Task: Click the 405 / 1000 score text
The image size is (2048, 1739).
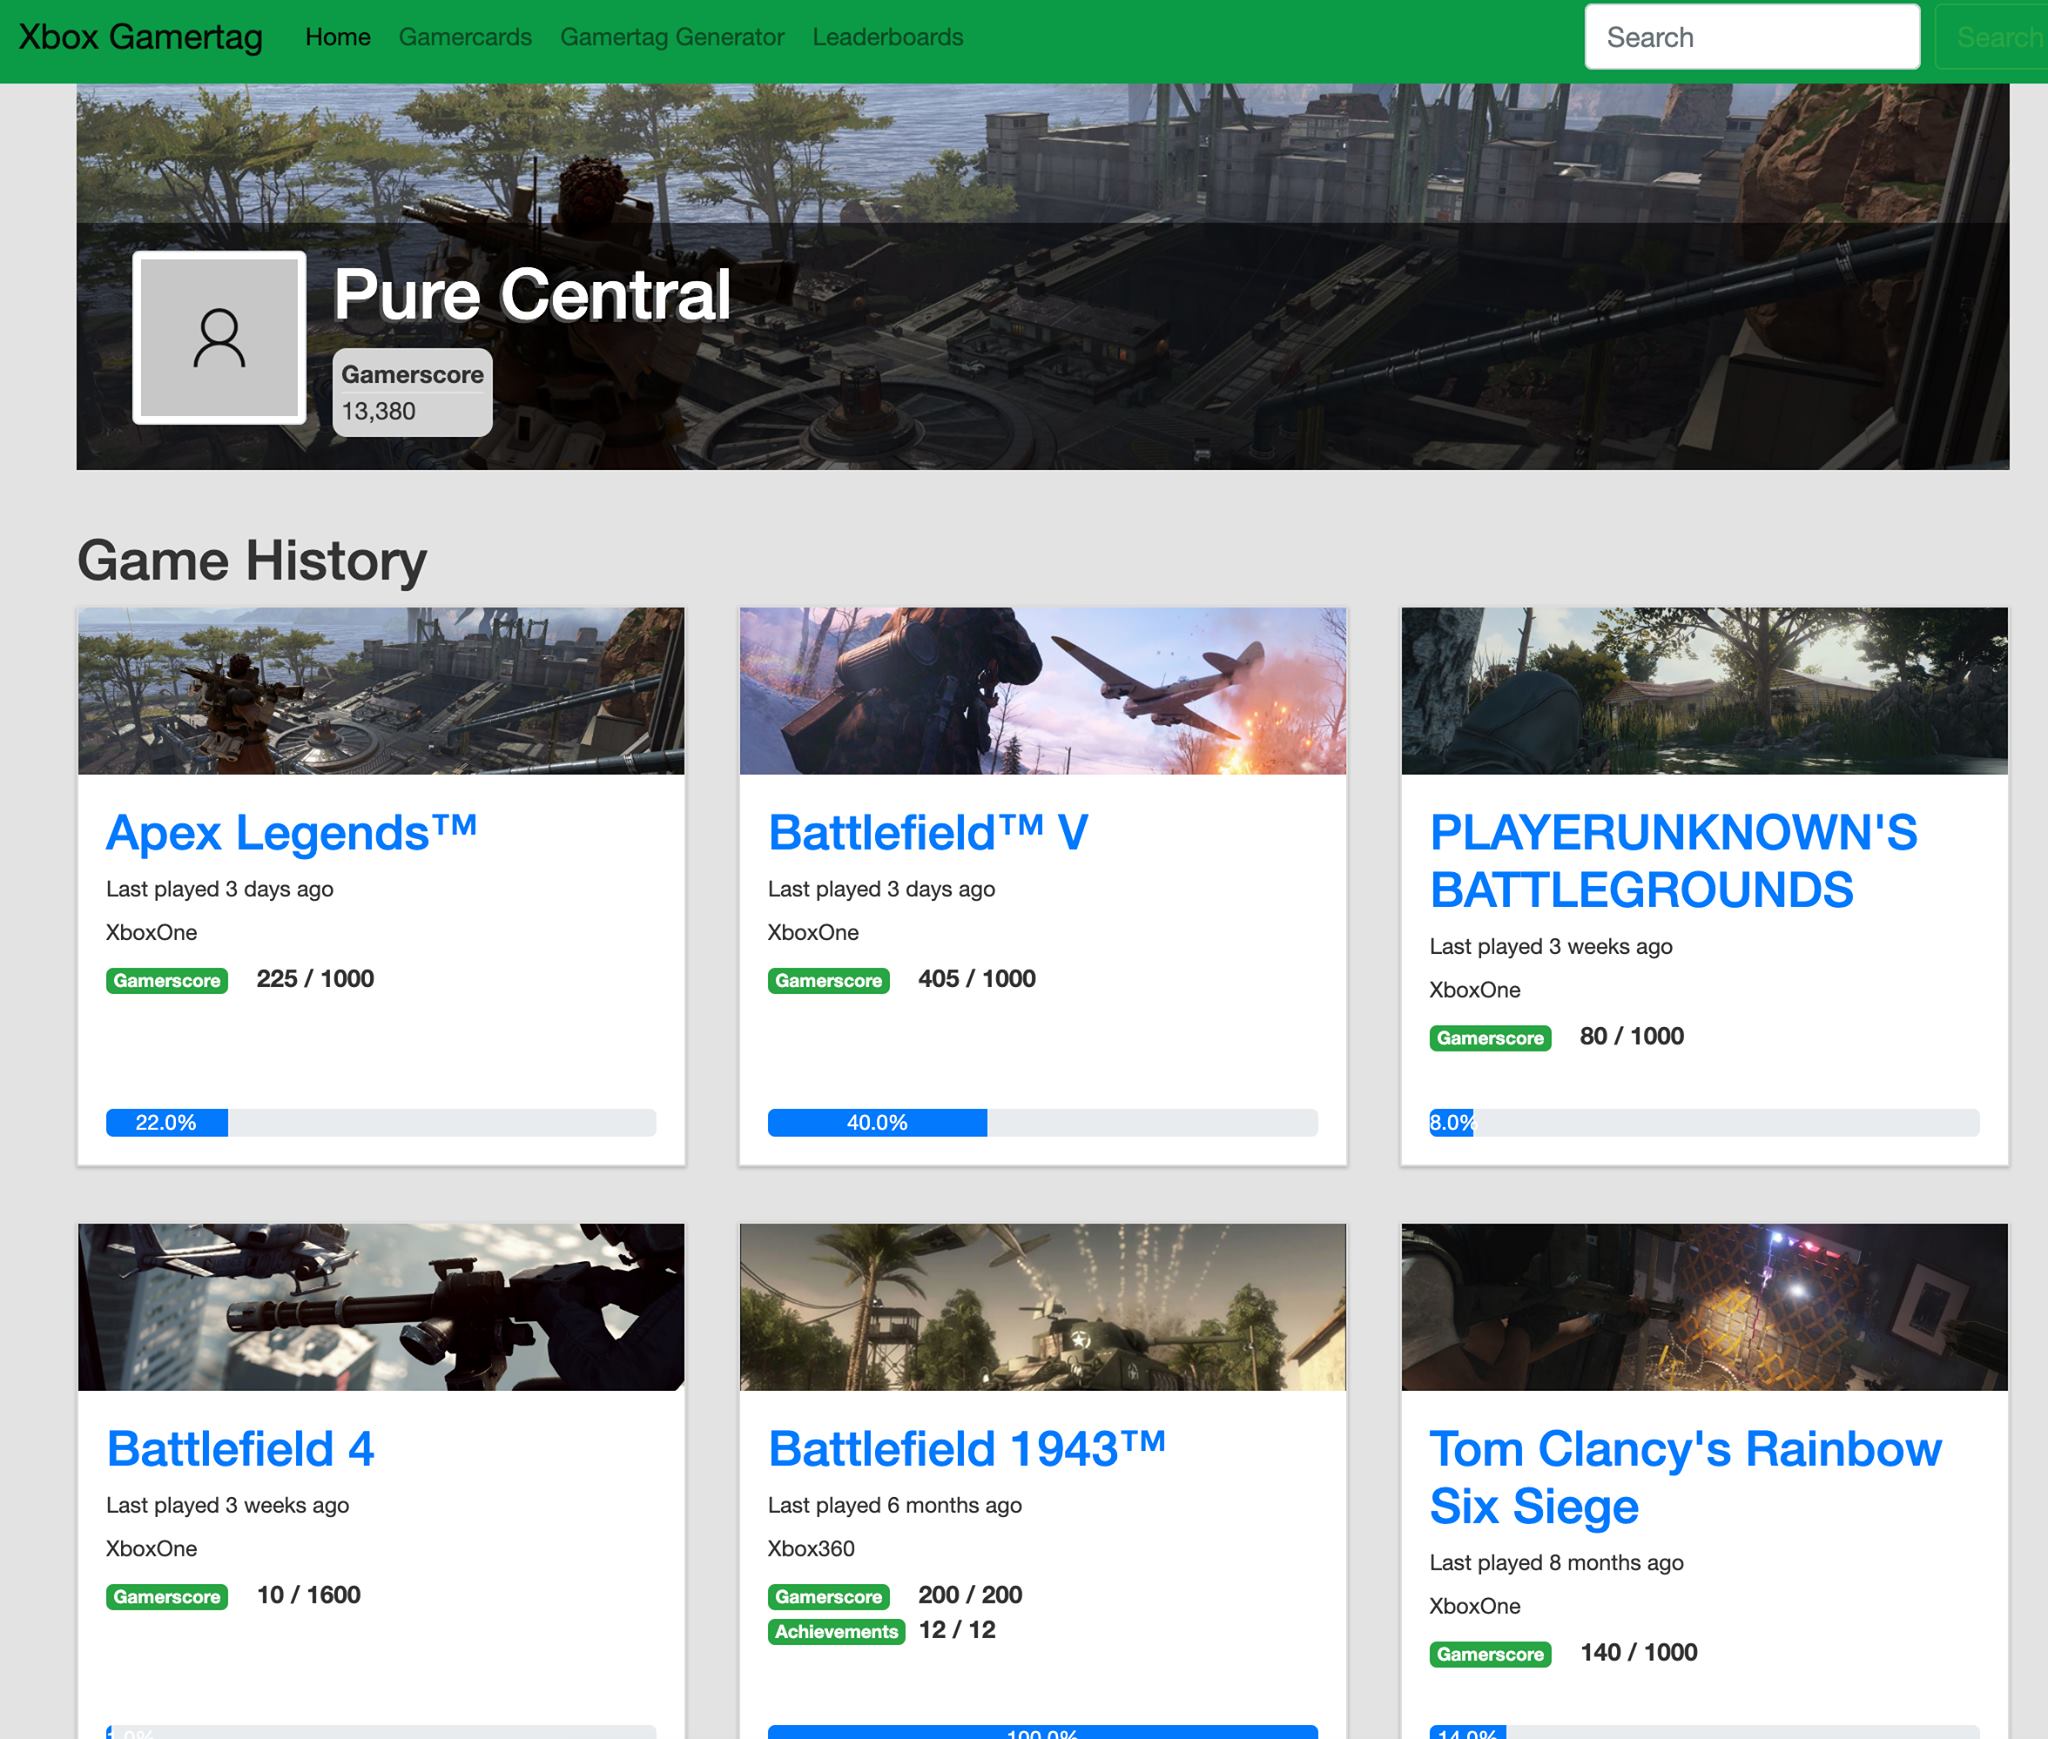Action: pos(977,979)
